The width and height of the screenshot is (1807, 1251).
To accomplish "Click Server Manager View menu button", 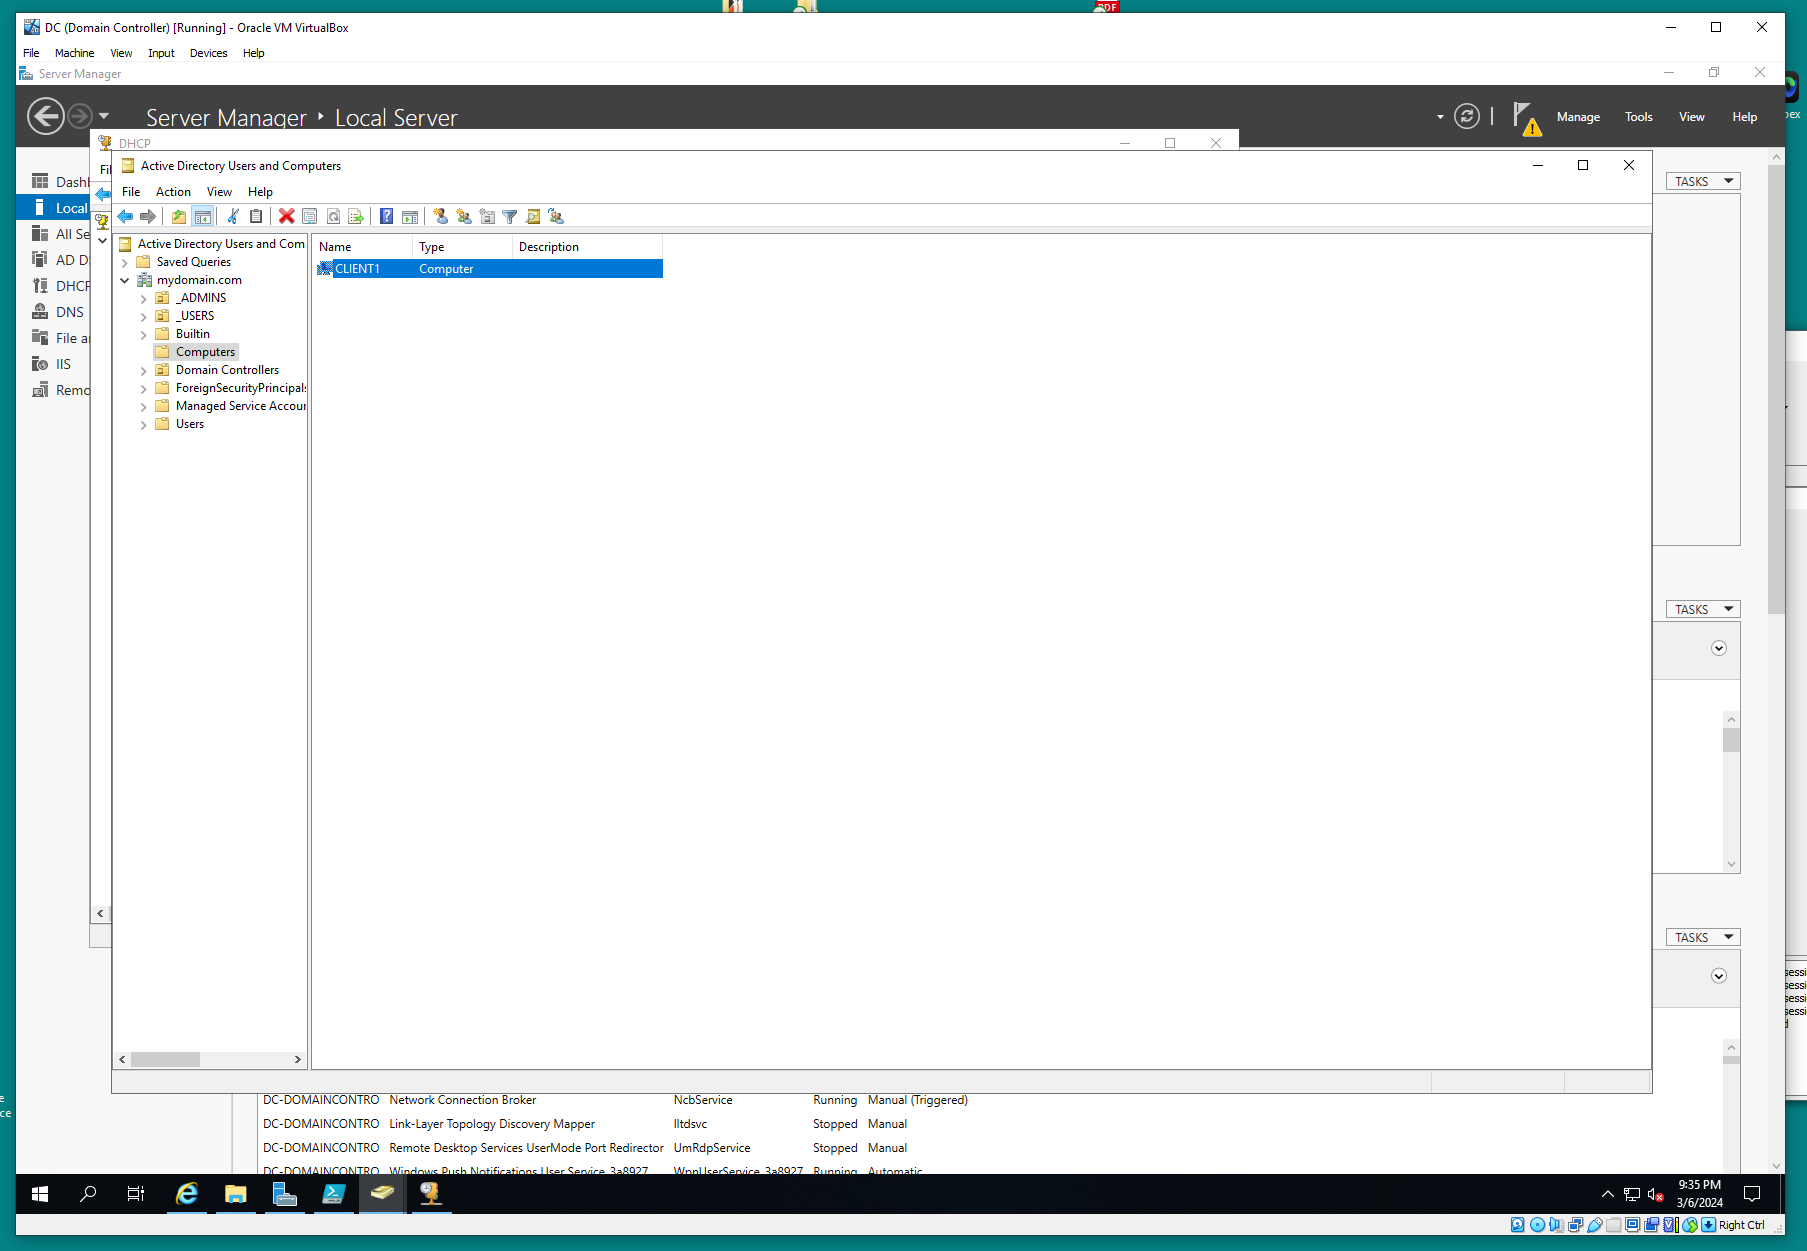I will click(1691, 117).
